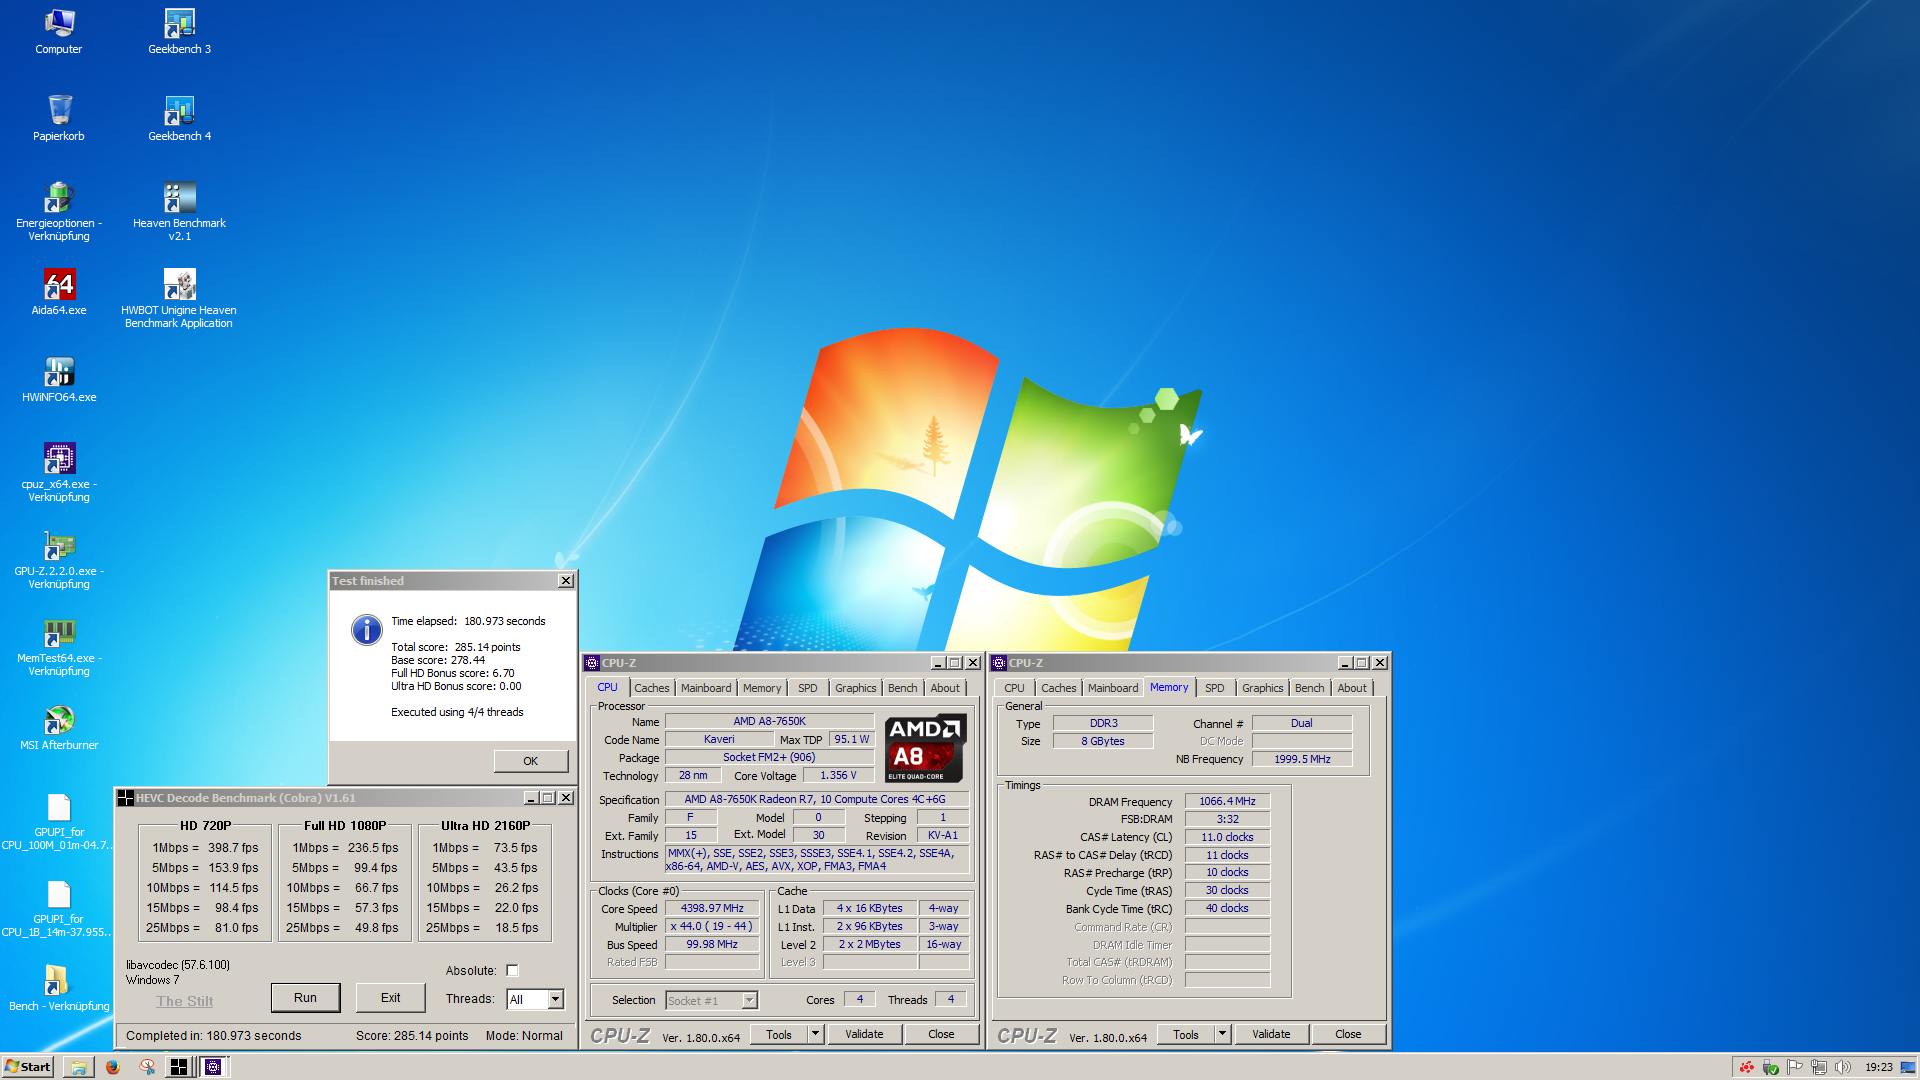This screenshot has height=1080, width=1920.
Task: Select the HWiNFO64.exe desktop icon
Action: (x=59, y=379)
